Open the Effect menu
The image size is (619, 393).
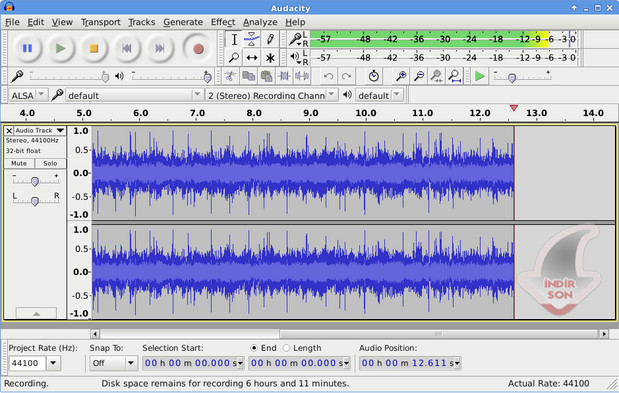(223, 22)
